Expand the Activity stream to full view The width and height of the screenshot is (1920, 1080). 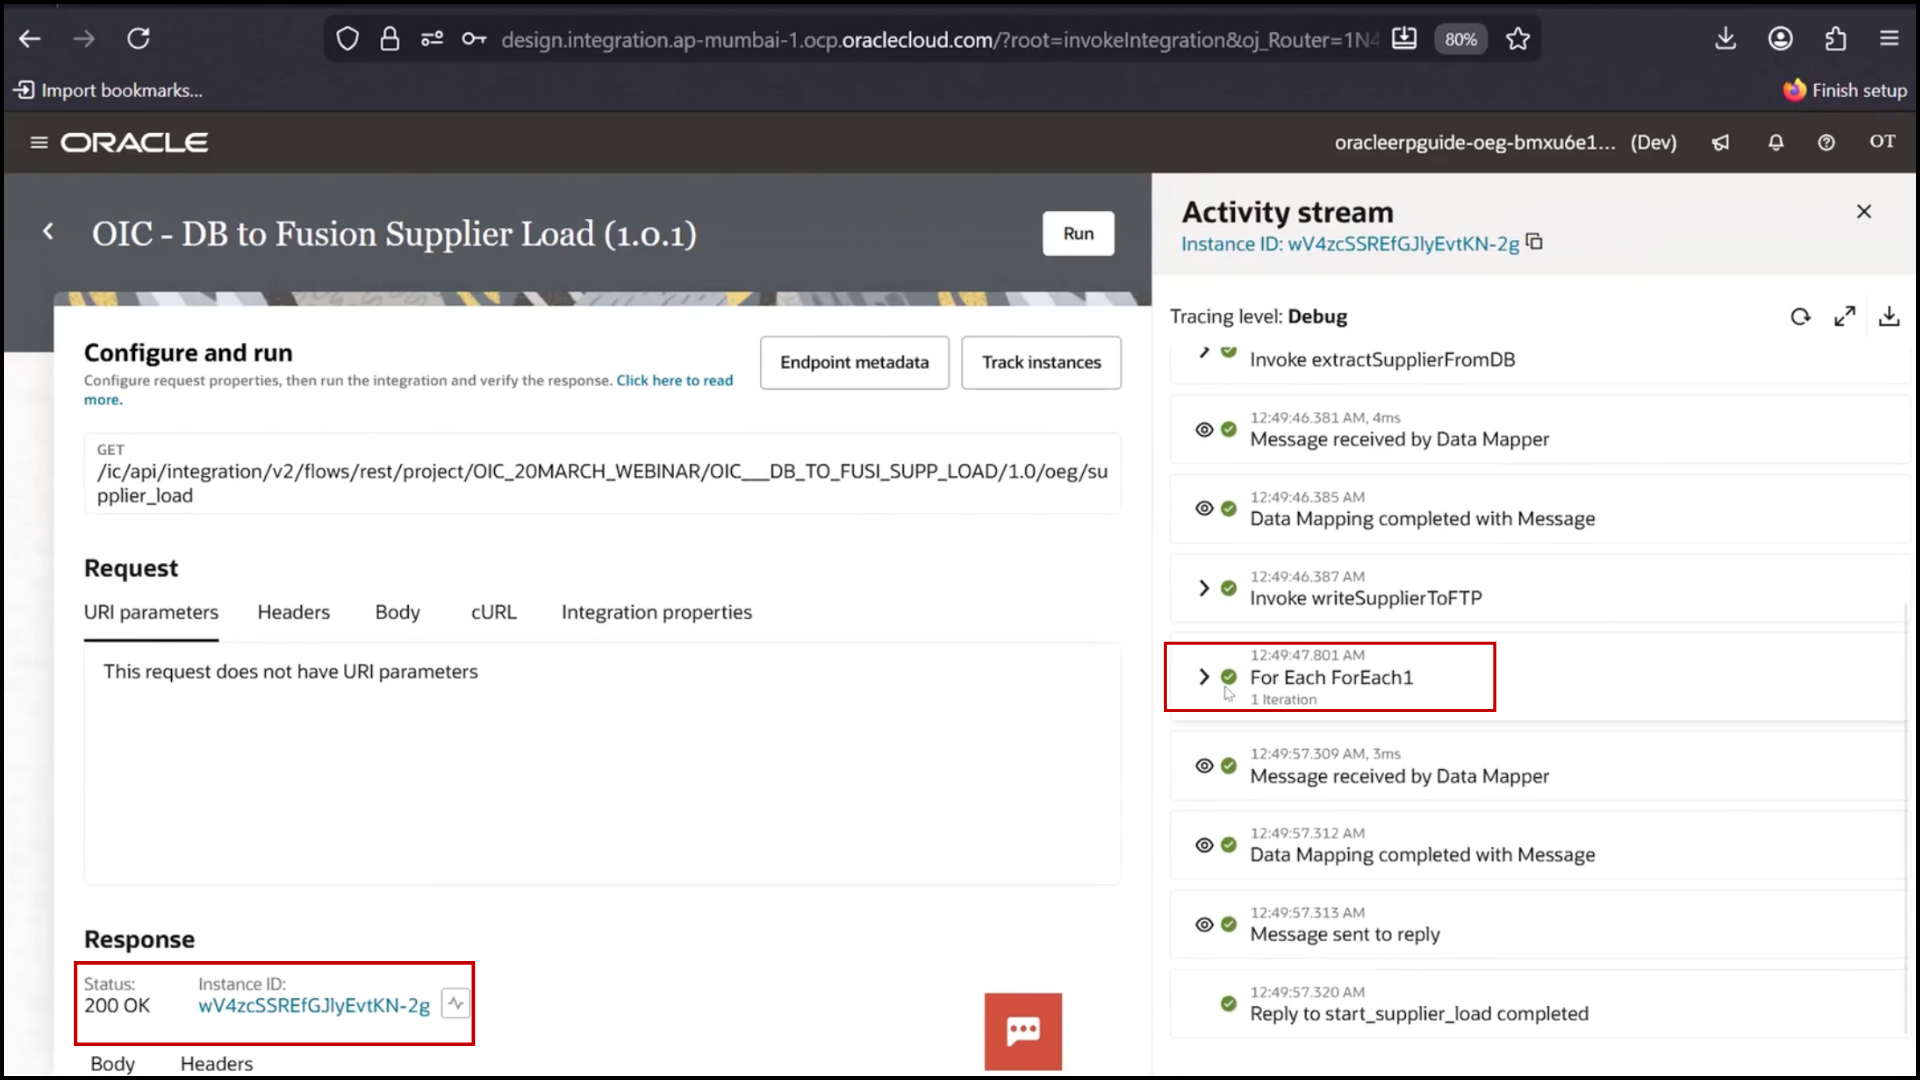(1845, 316)
